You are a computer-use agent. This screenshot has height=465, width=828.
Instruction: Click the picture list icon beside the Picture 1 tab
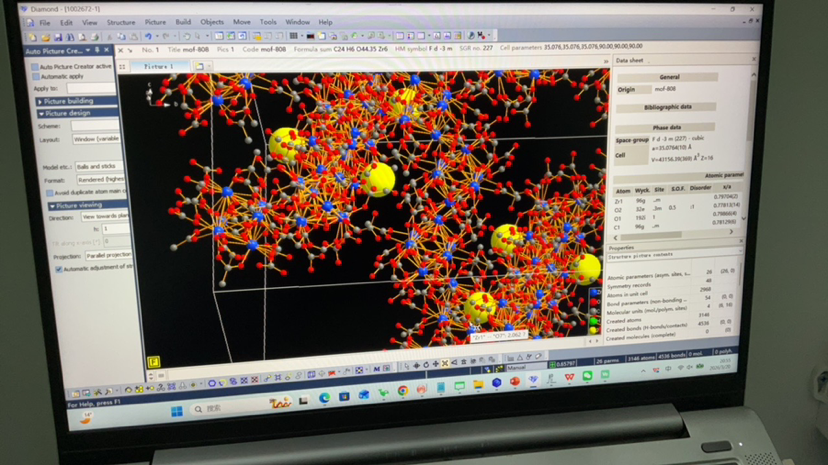click(x=198, y=67)
